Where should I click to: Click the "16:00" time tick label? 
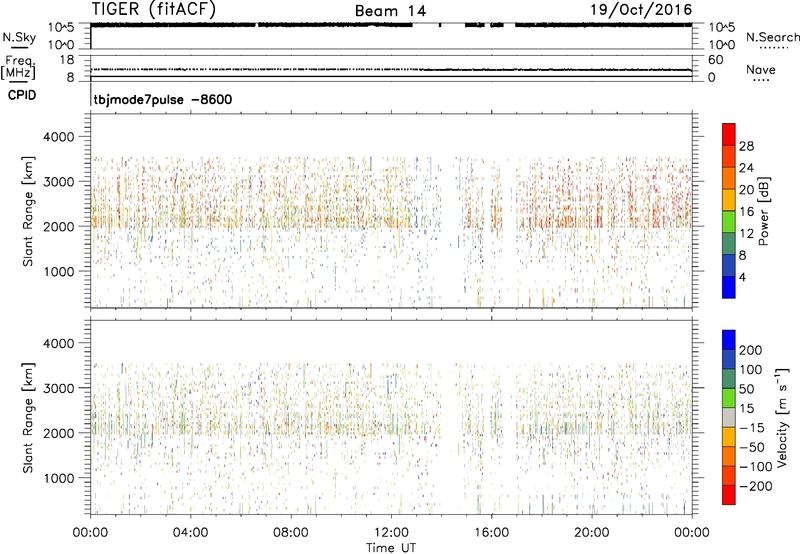click(x=491, y=533)
